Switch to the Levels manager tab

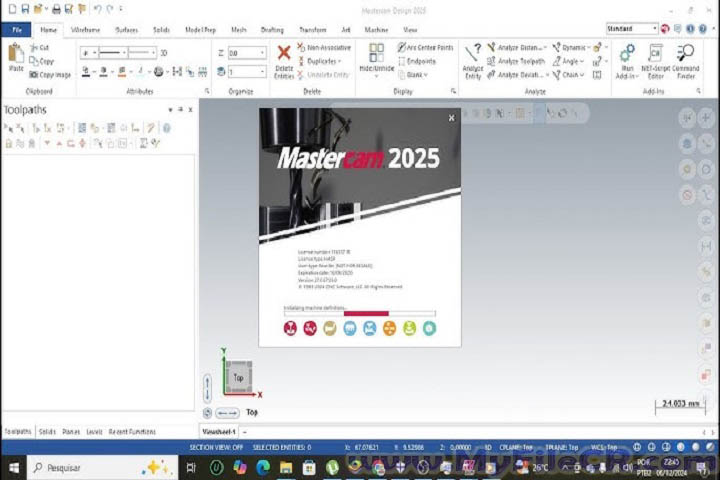coord(94,432)
